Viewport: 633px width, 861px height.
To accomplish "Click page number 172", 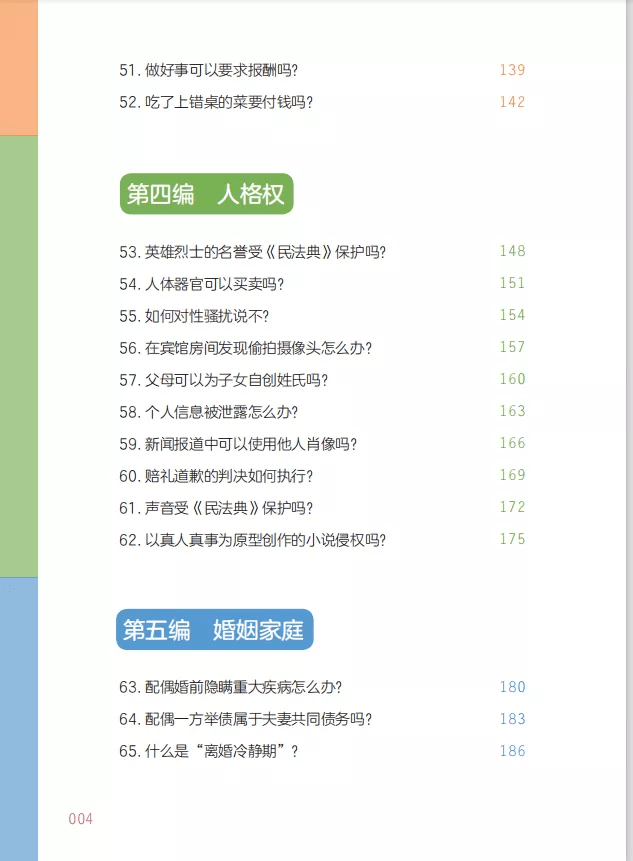I will (x=512, y=507).
